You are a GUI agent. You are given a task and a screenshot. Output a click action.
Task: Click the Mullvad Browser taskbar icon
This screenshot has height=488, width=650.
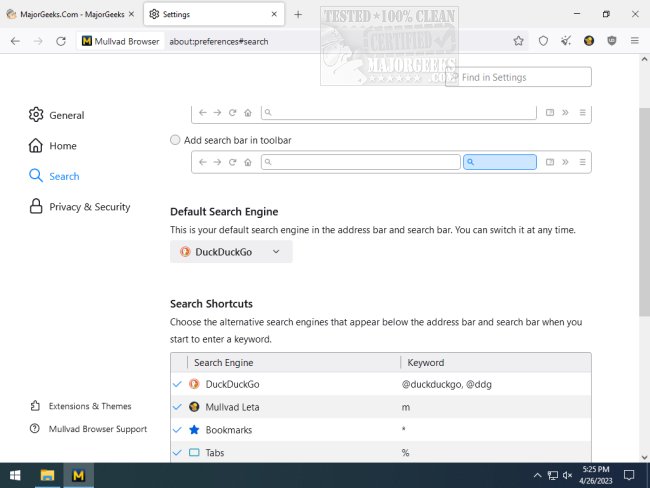click(78, 475)
